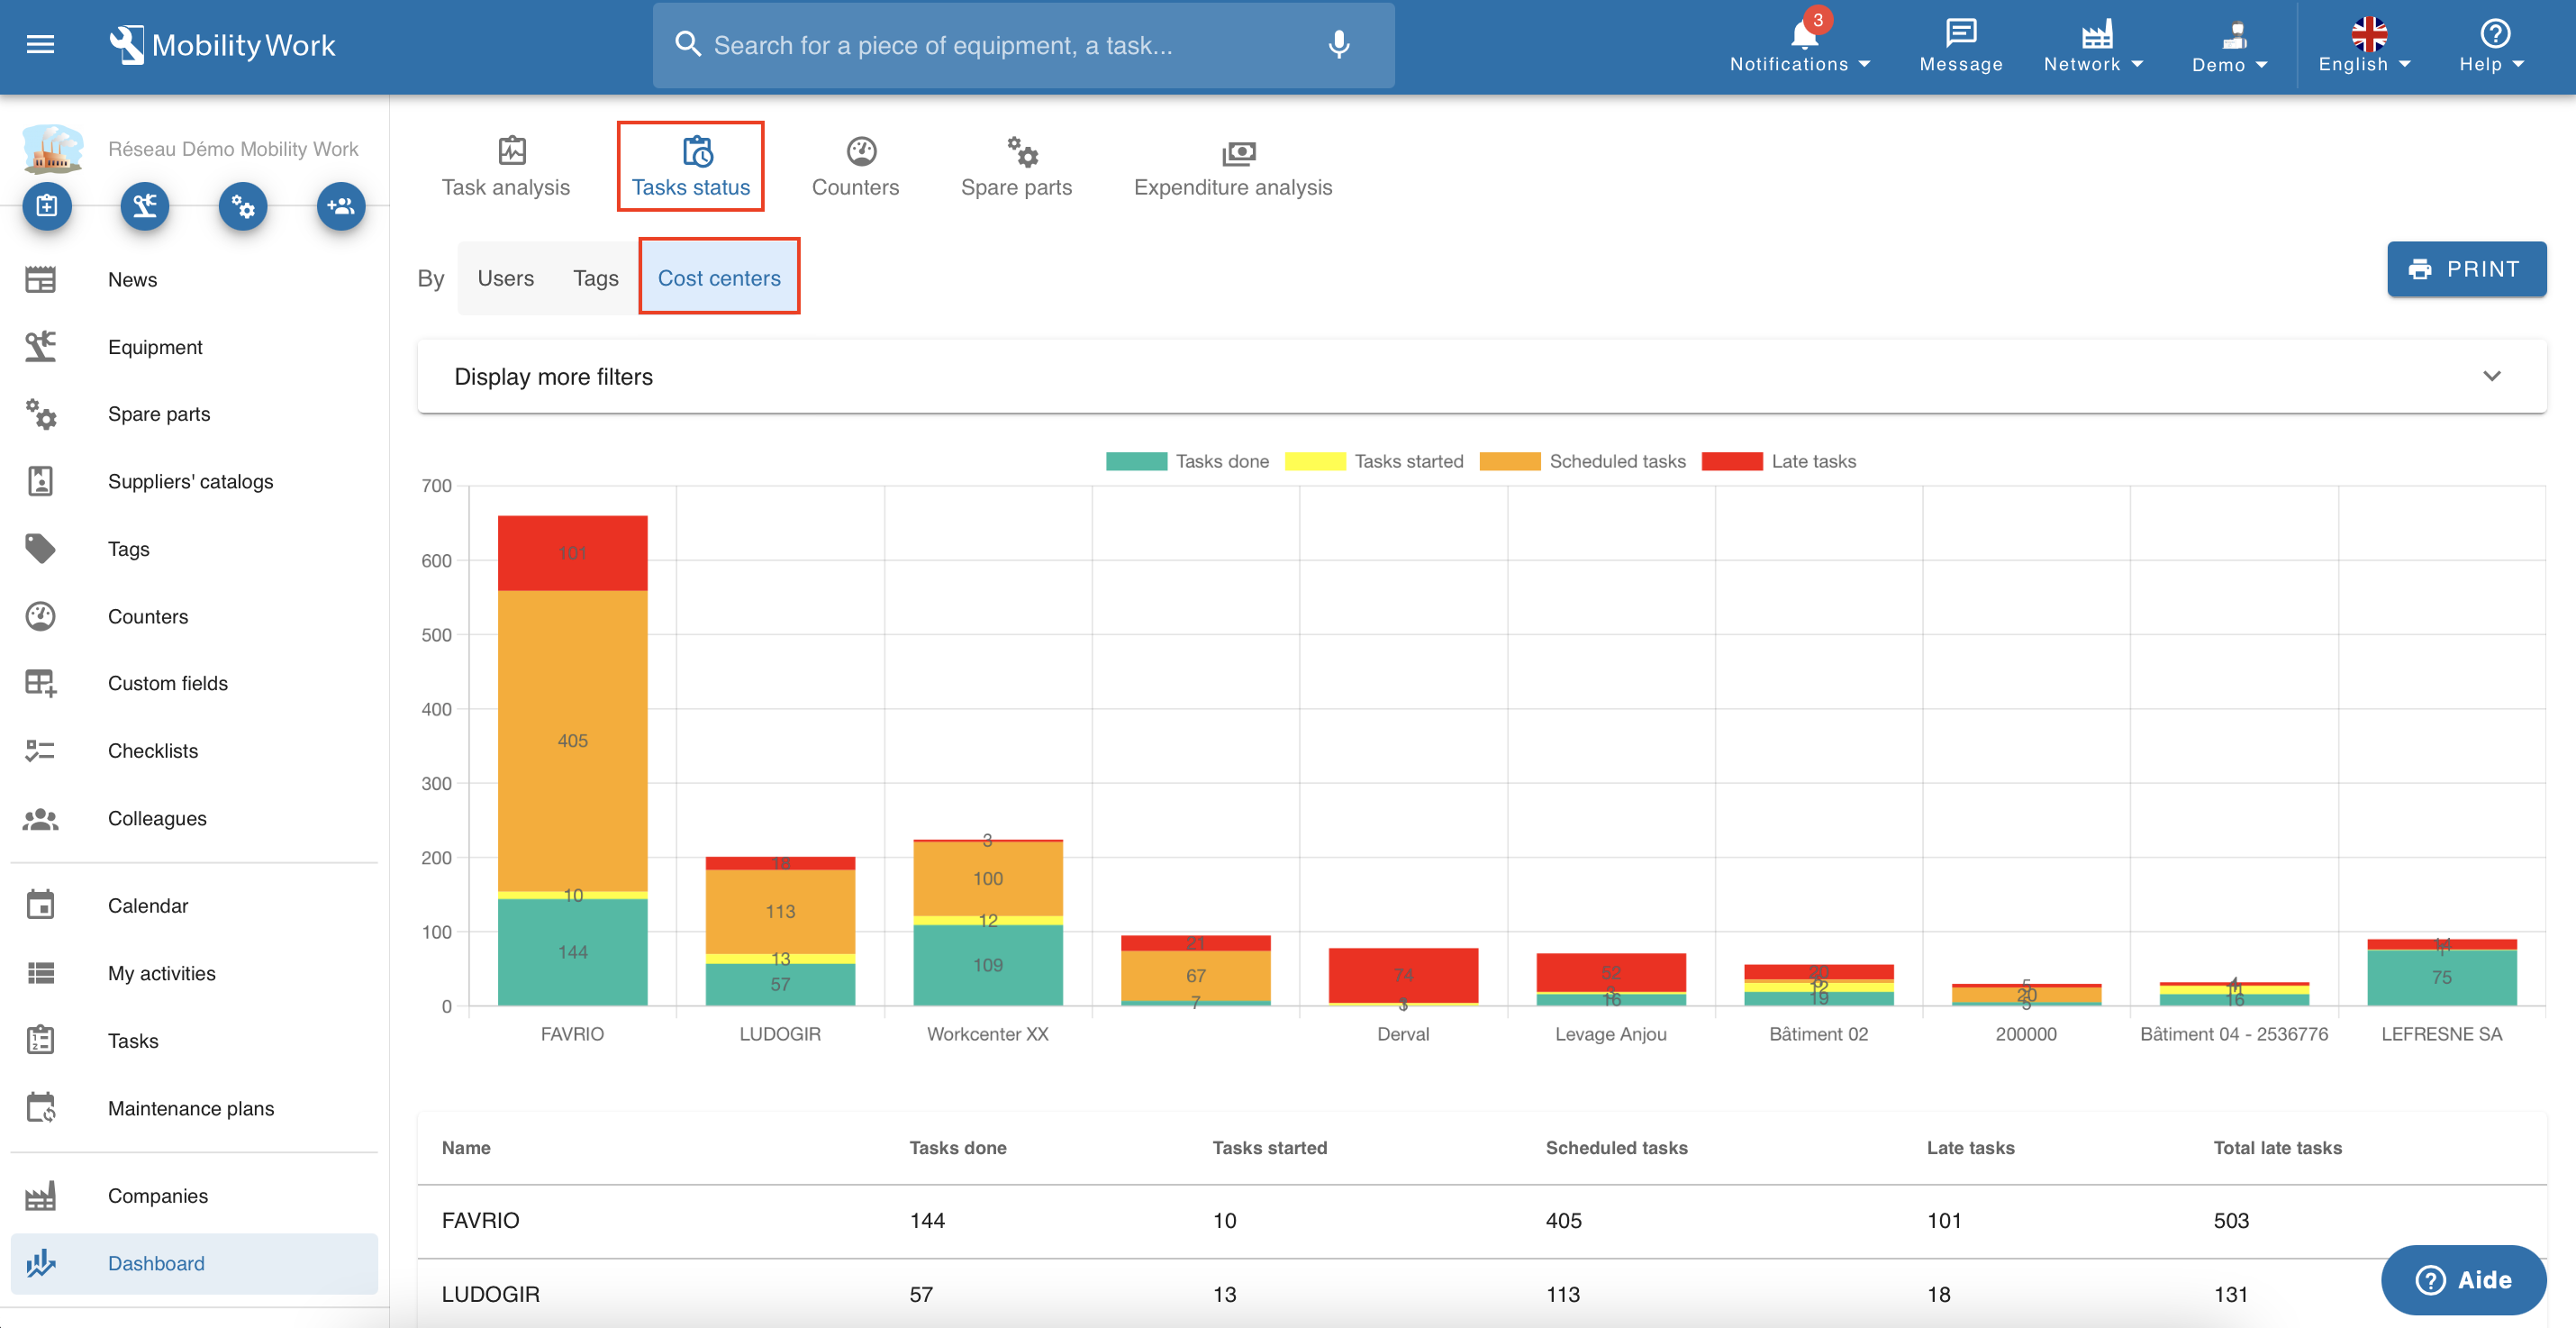This screenshot has height=1328, width=2576.
Task: Click FAVRIO row name in table
Action: 480,1221
